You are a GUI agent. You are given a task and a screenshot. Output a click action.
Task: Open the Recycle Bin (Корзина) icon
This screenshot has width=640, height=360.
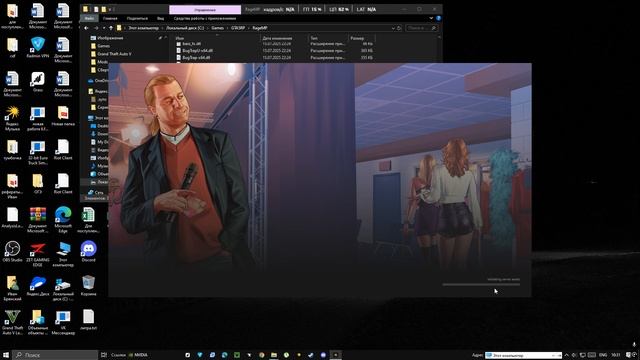tap(88, 285)
